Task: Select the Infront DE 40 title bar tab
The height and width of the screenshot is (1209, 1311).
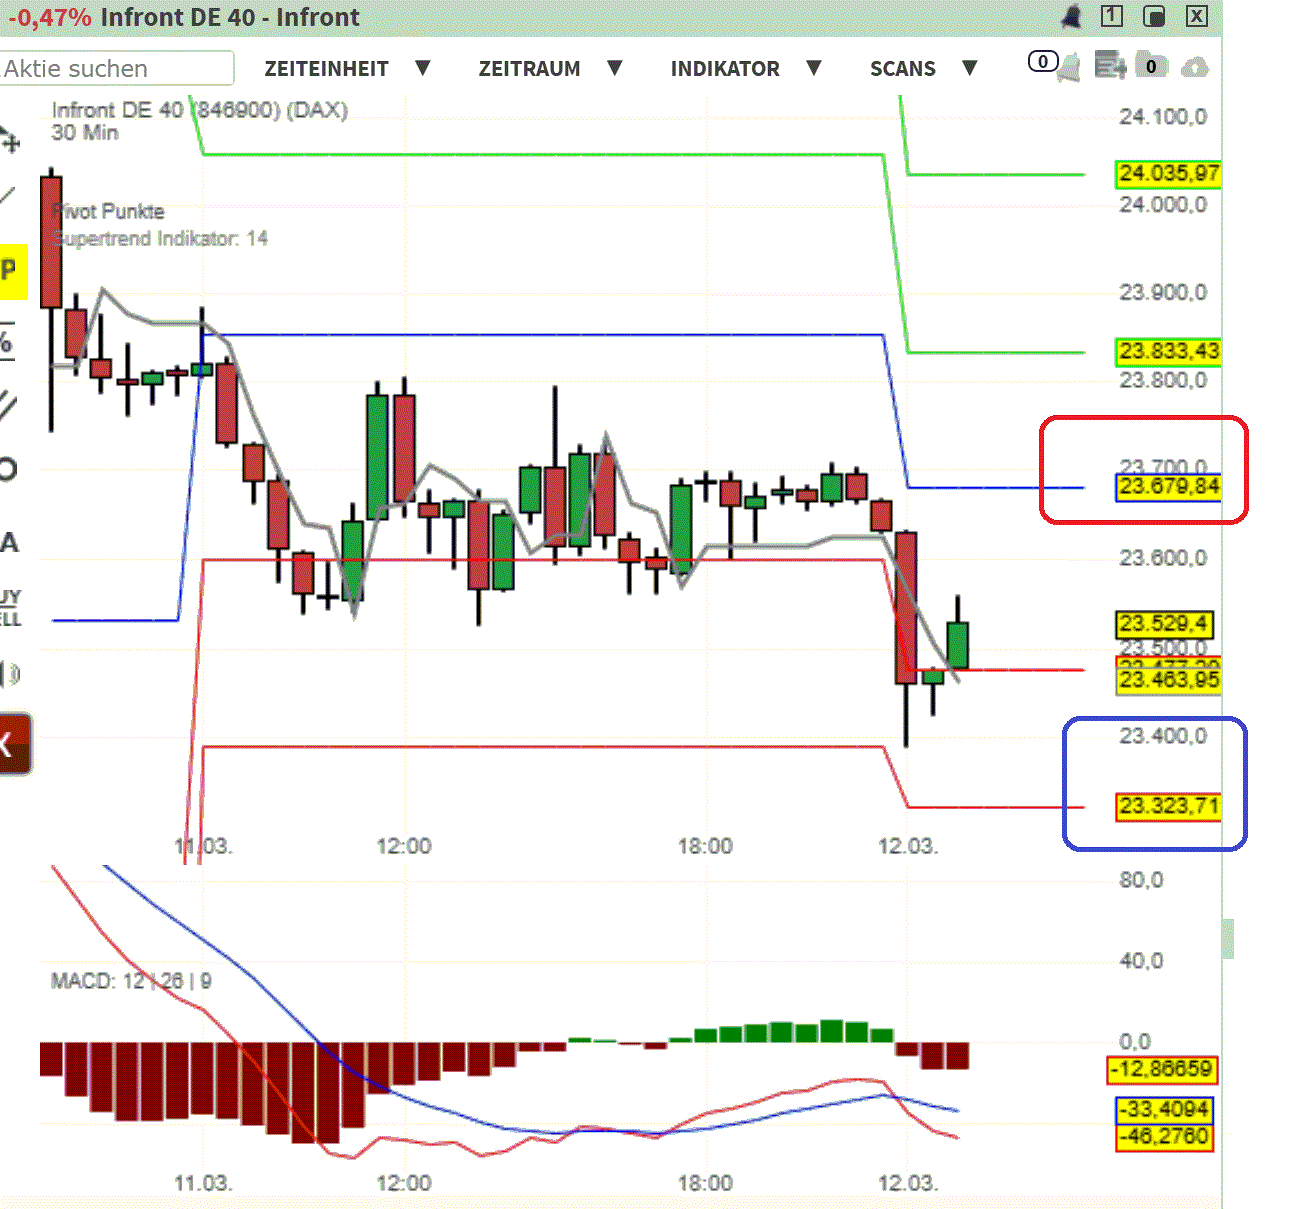Action: (x=232, y=17)
